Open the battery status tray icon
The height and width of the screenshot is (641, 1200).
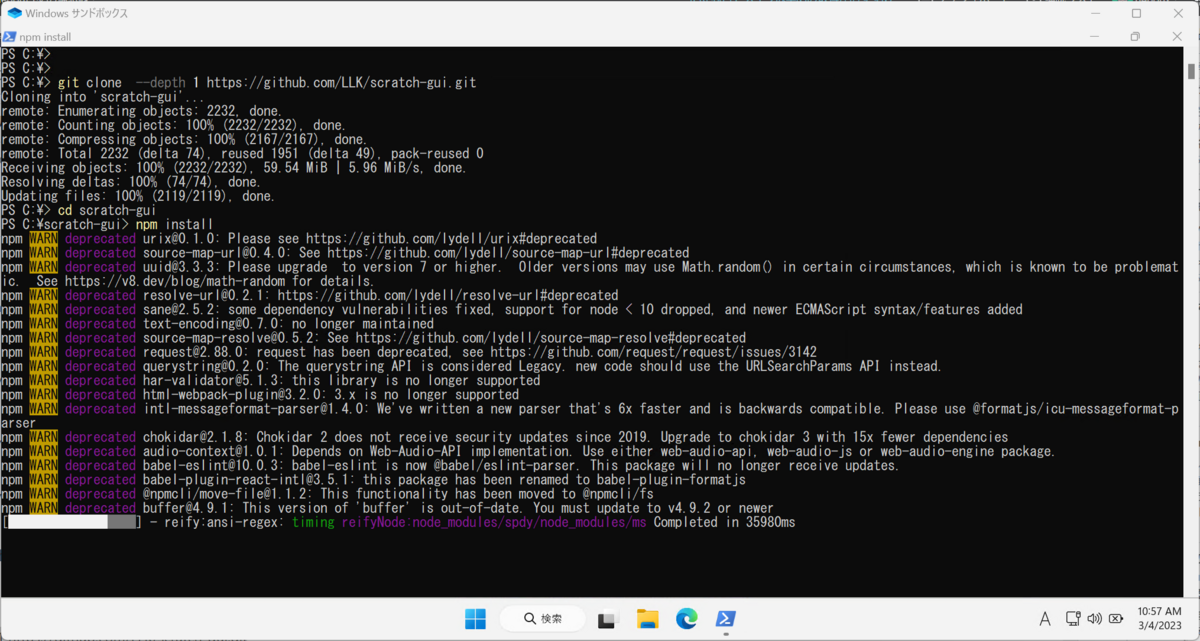click(1114, 619)
